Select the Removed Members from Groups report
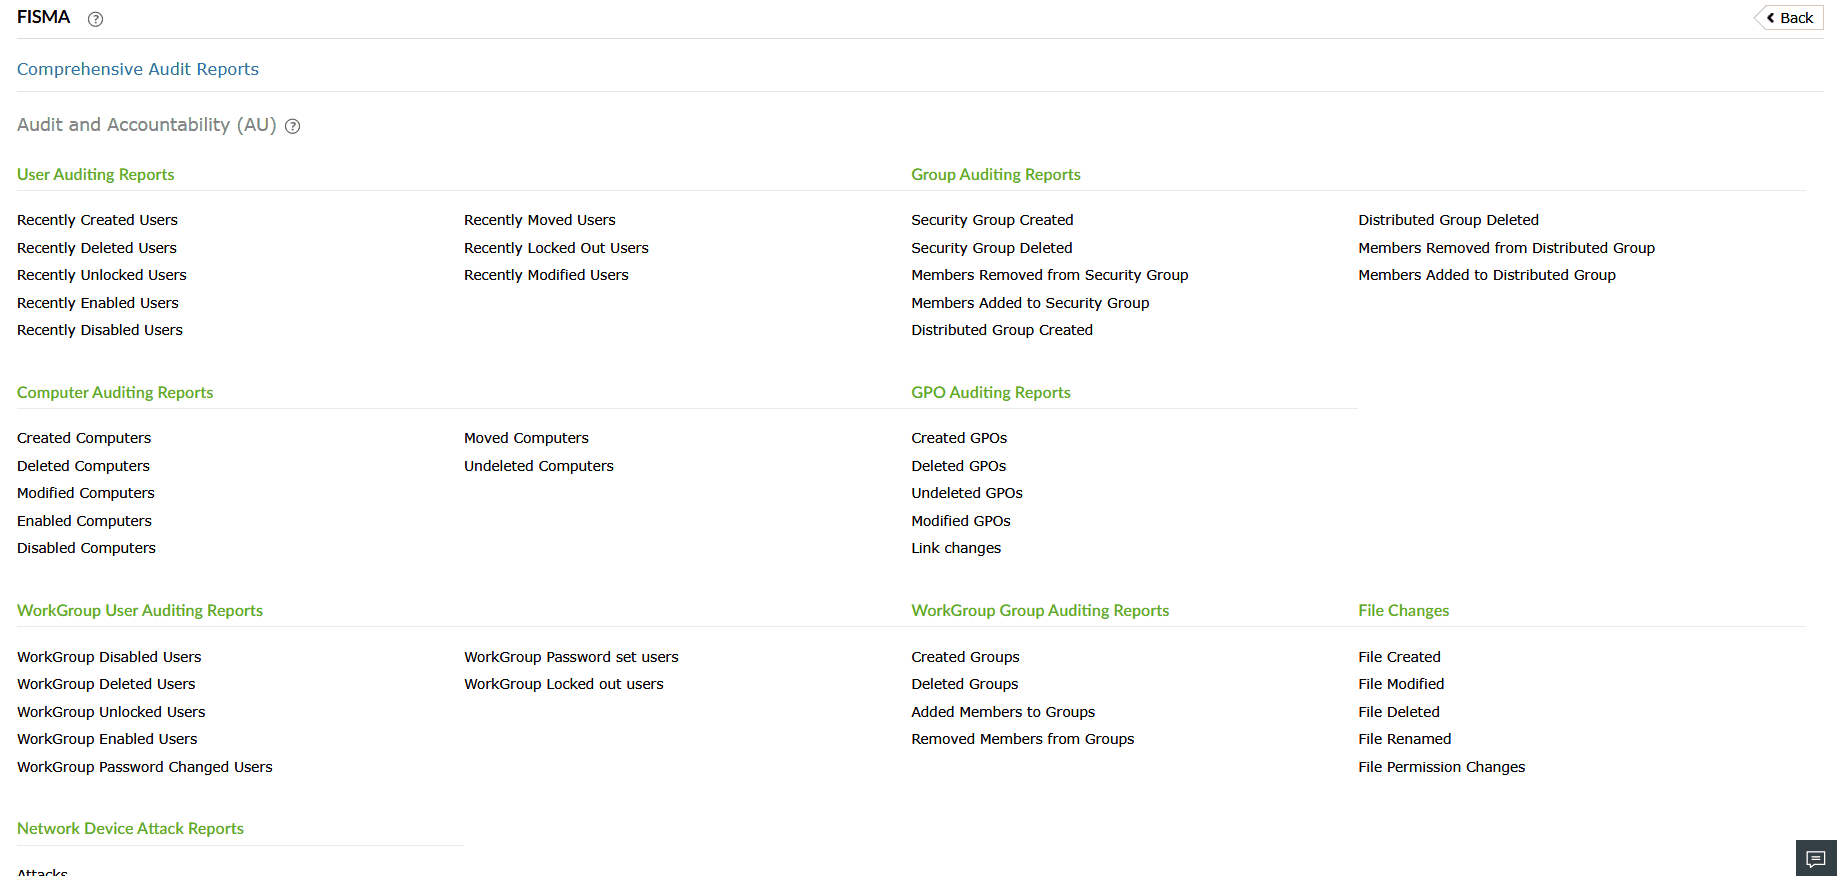The image size is (1842, 876). pos(1022,739)
